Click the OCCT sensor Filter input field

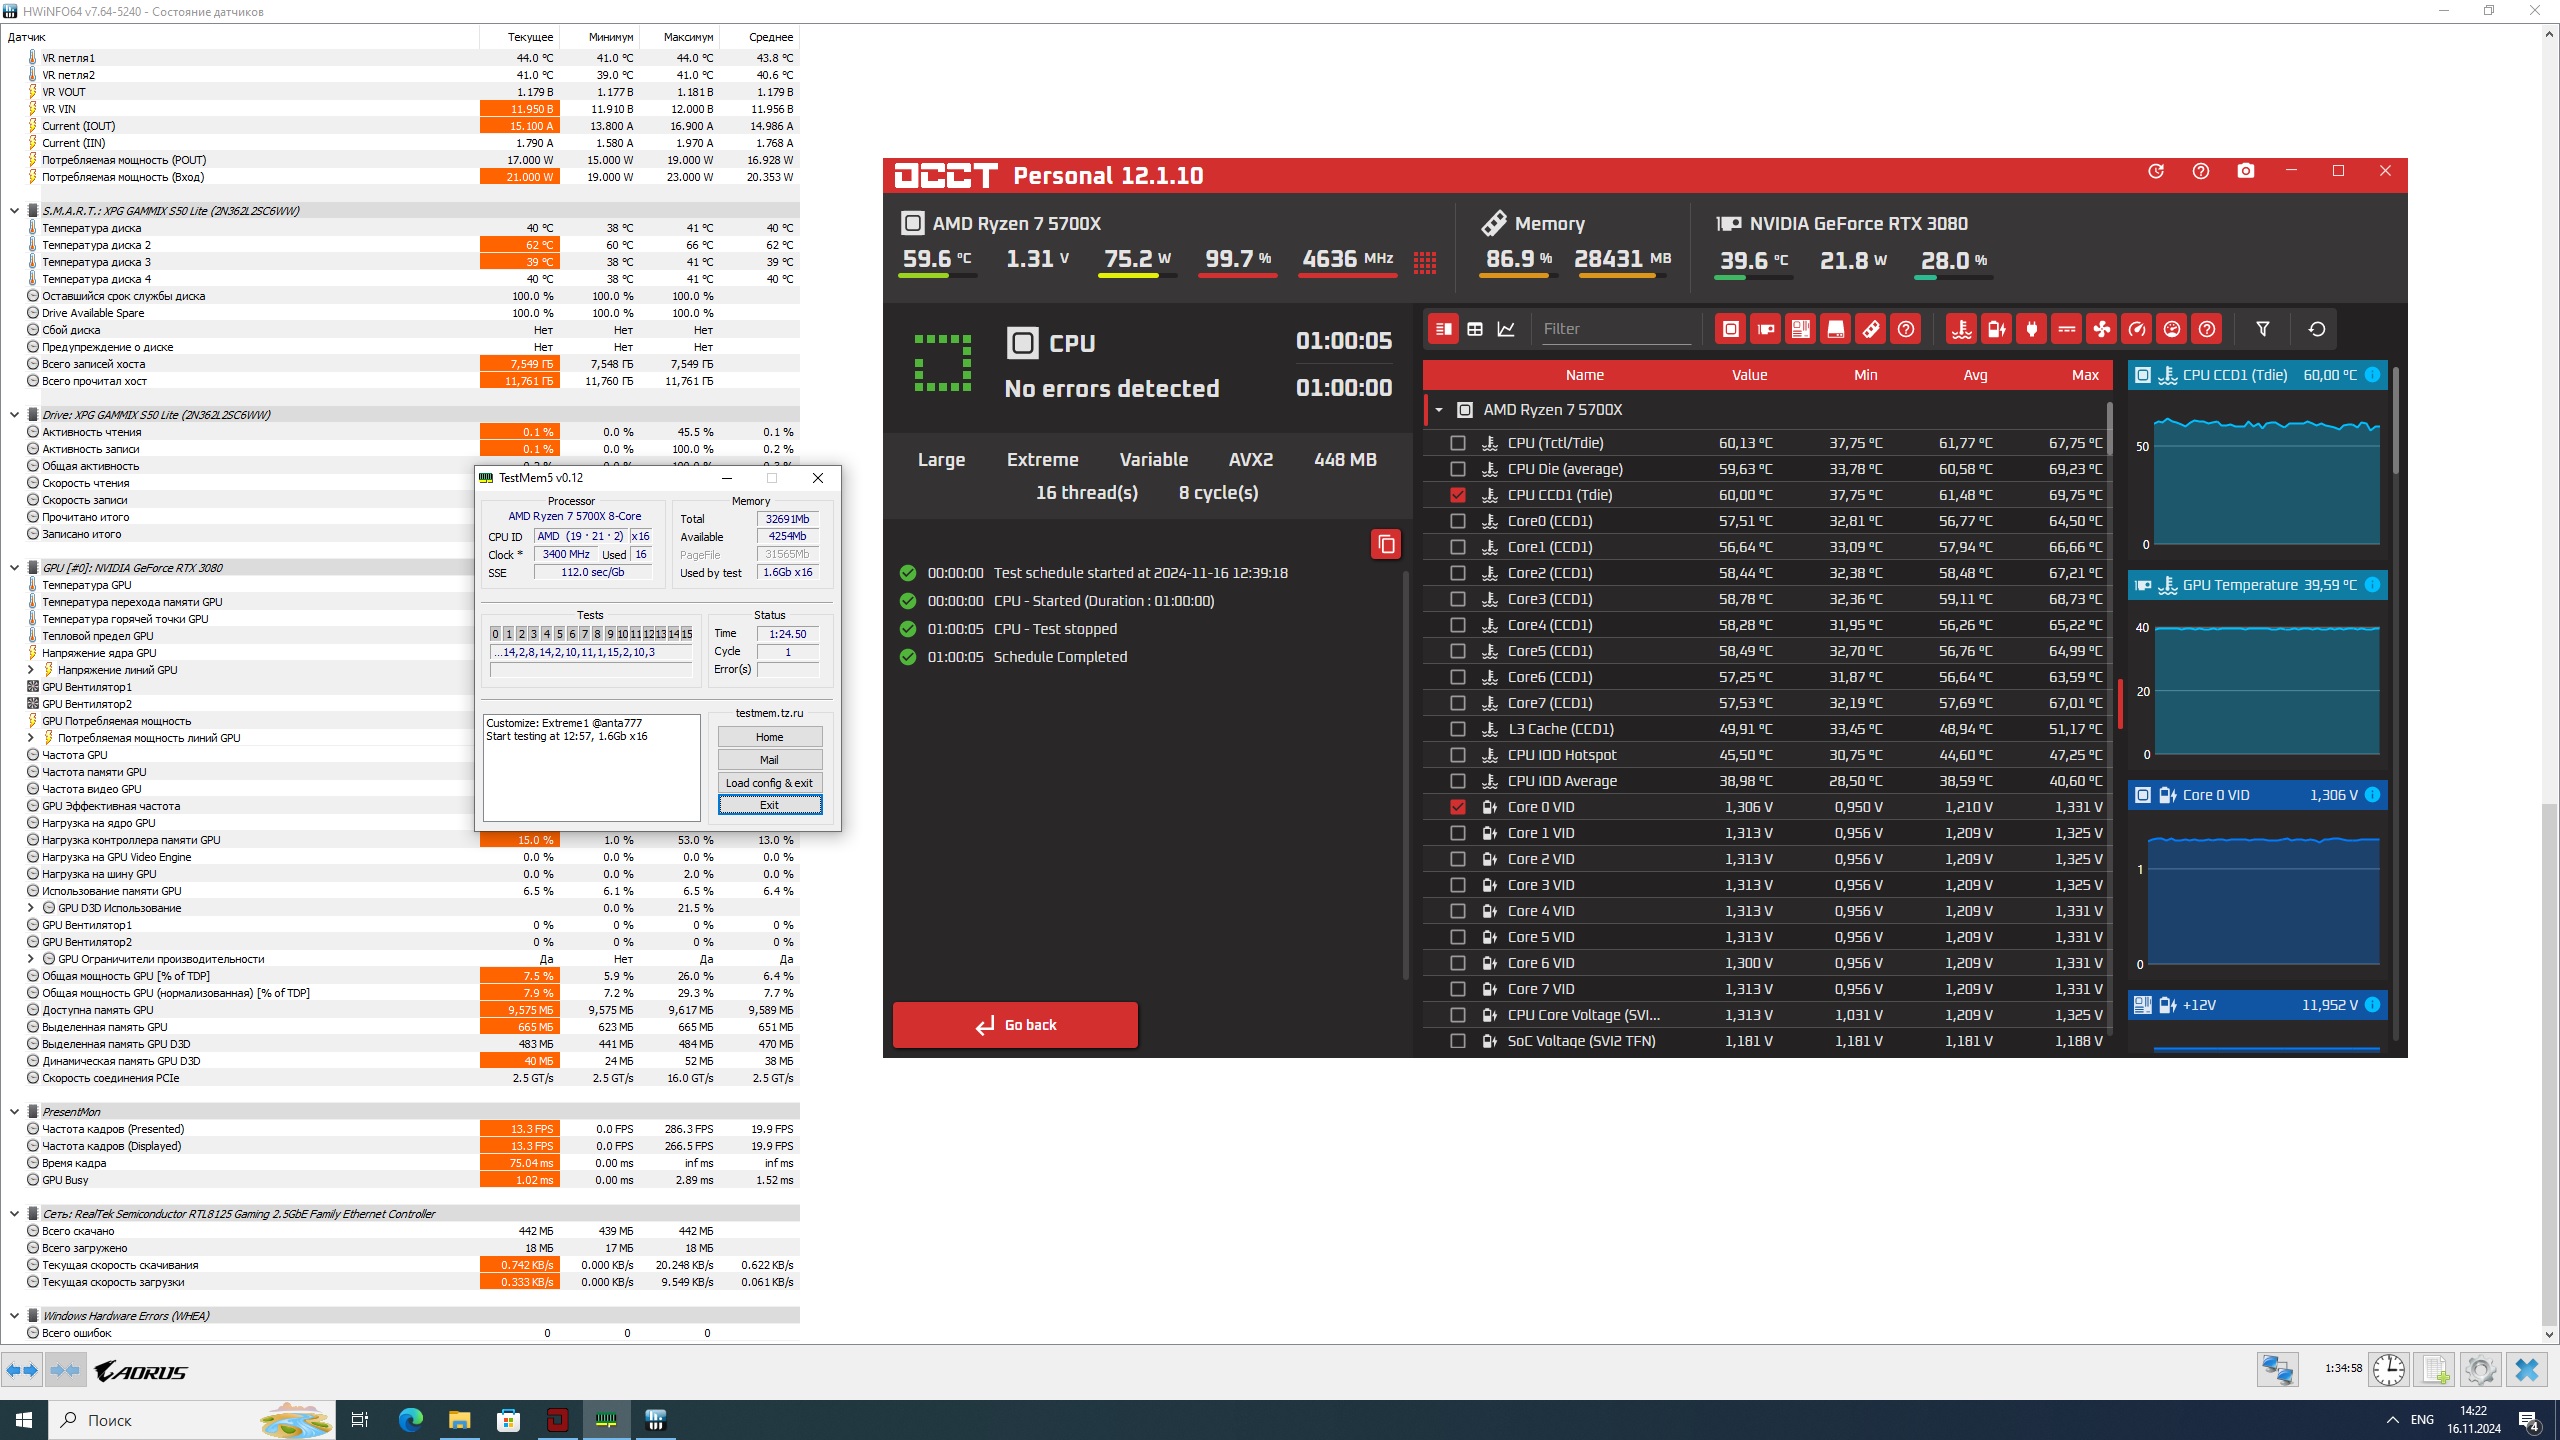coord(1615,329)
